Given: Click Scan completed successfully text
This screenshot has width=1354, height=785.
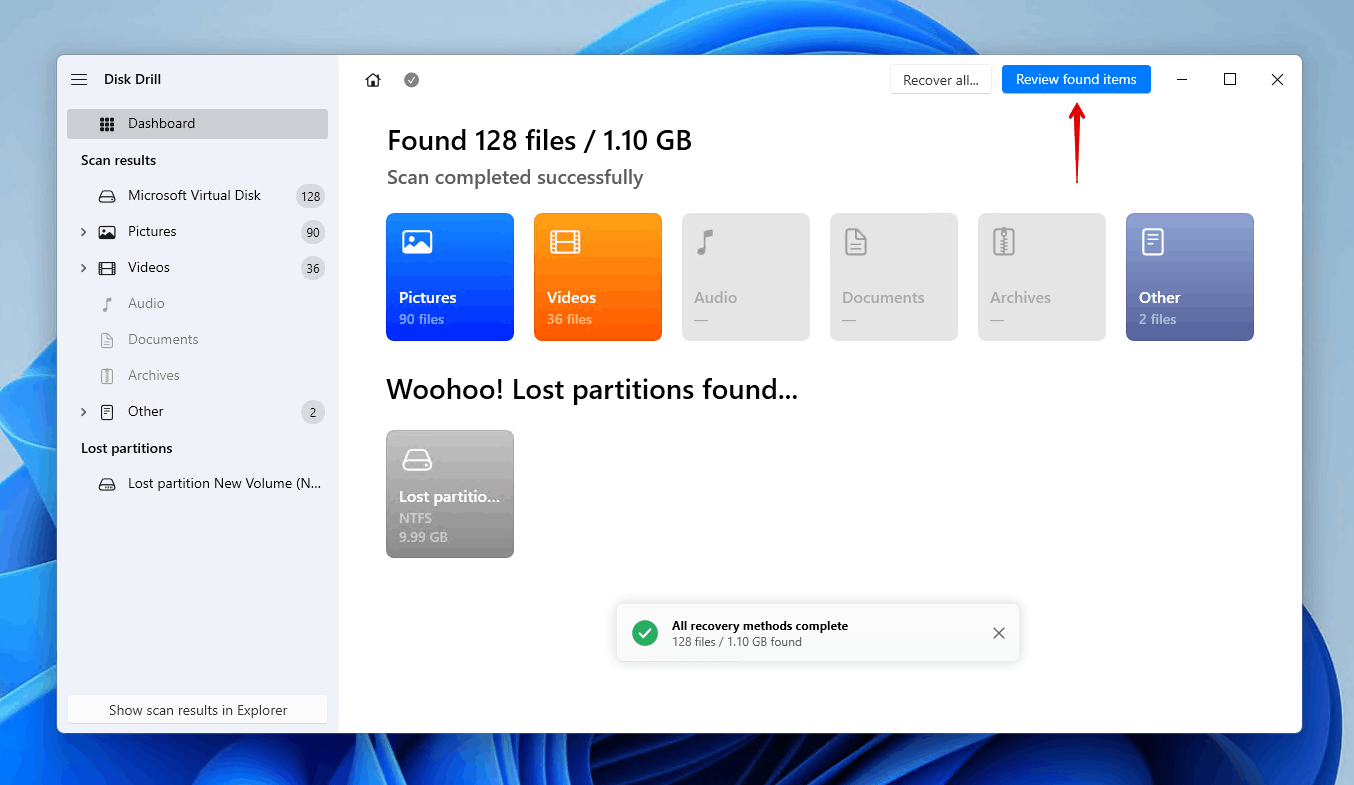Looking at the screenshot, I should [515, 177].
